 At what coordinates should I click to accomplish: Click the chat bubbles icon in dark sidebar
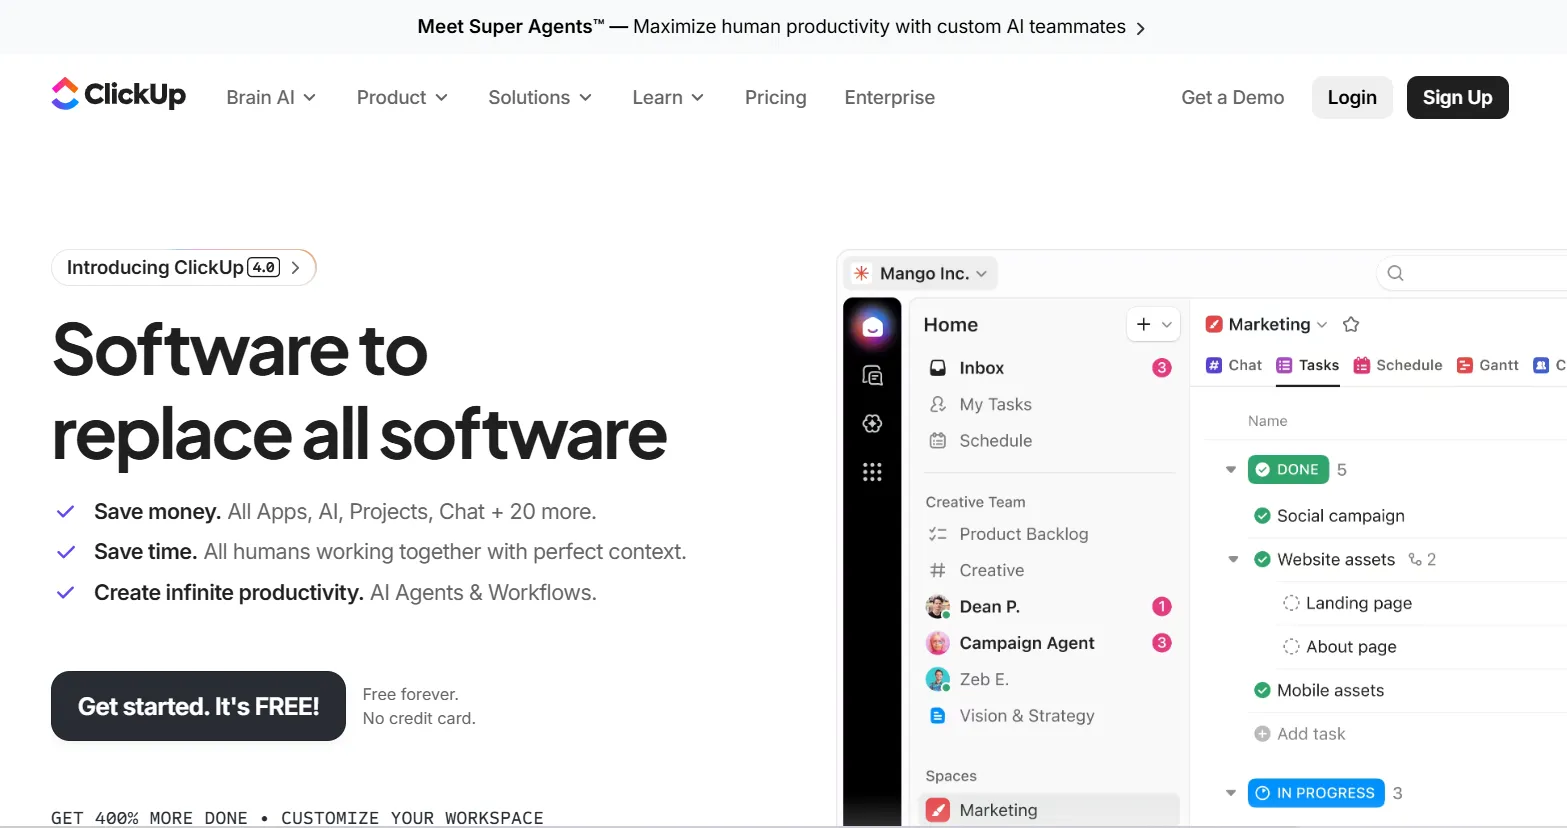(x=871, y=374)
